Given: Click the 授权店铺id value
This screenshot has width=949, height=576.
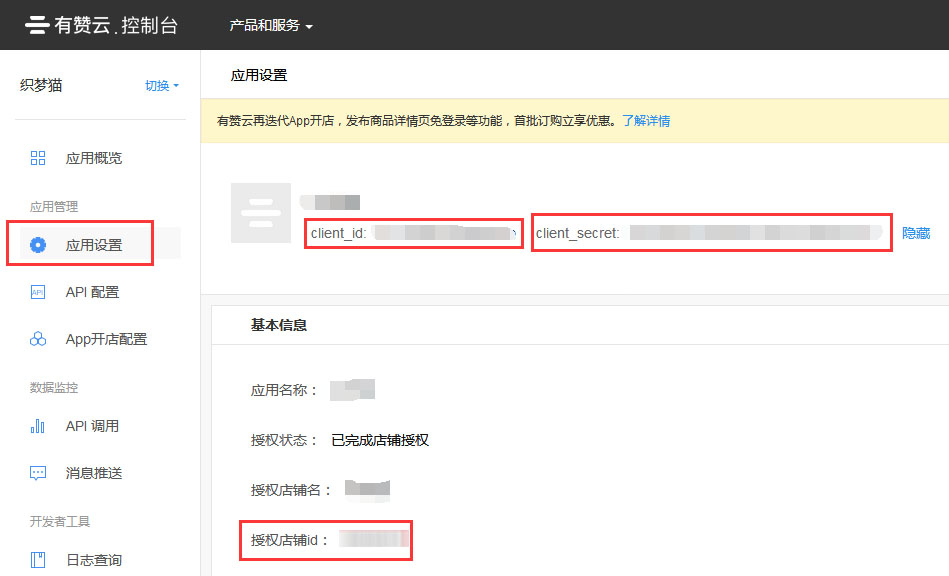Looking at the screenshot, I should coord(372,541).
